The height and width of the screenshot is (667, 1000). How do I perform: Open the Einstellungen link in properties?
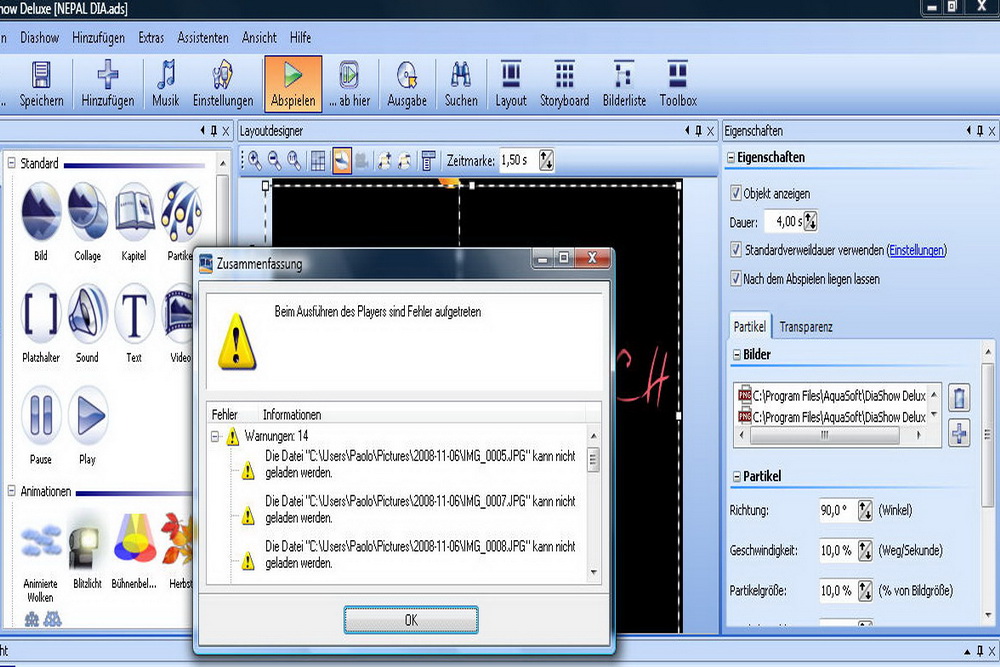(916, 250)
